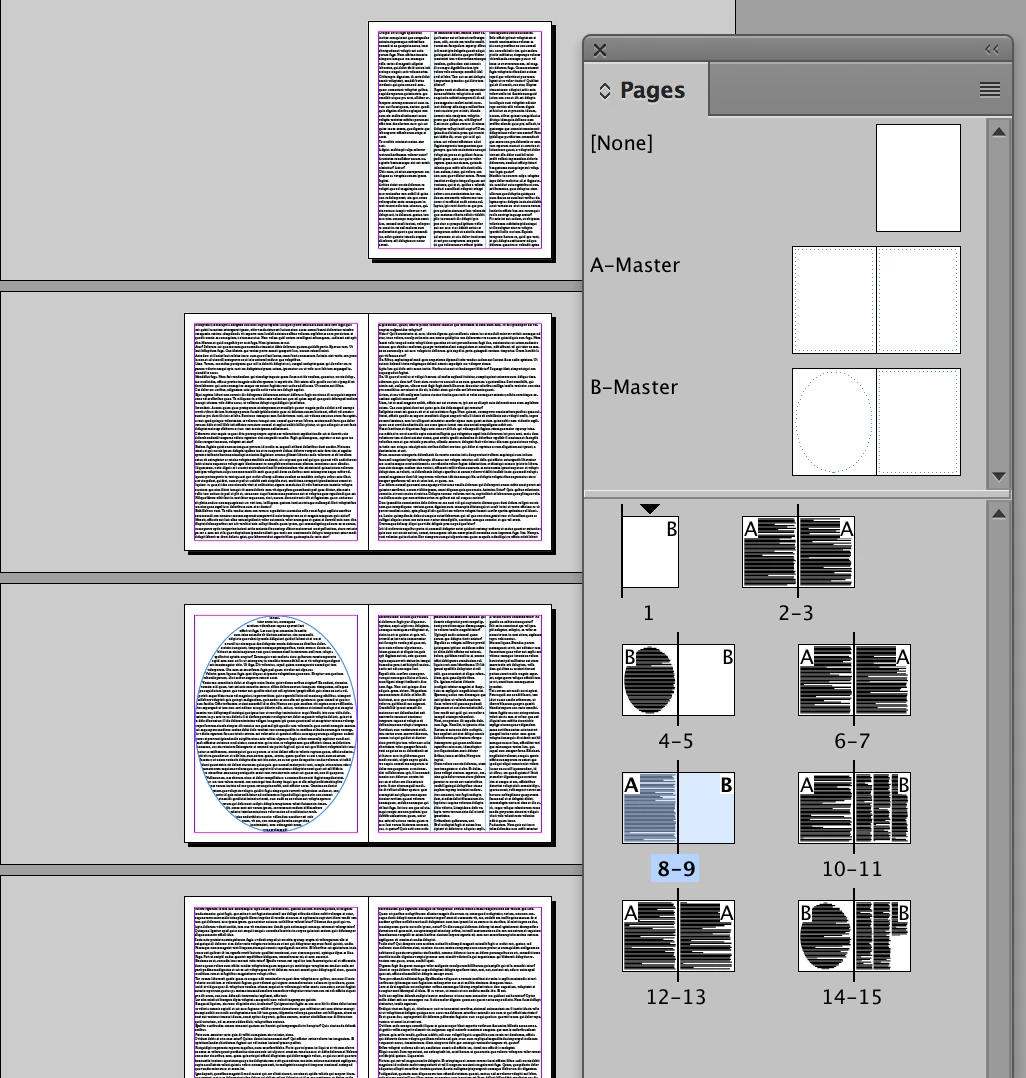Viewport: 1026px width, 1078px height.
Task: Select the B-Master spread thumbnail
Action: coord(876,422)
